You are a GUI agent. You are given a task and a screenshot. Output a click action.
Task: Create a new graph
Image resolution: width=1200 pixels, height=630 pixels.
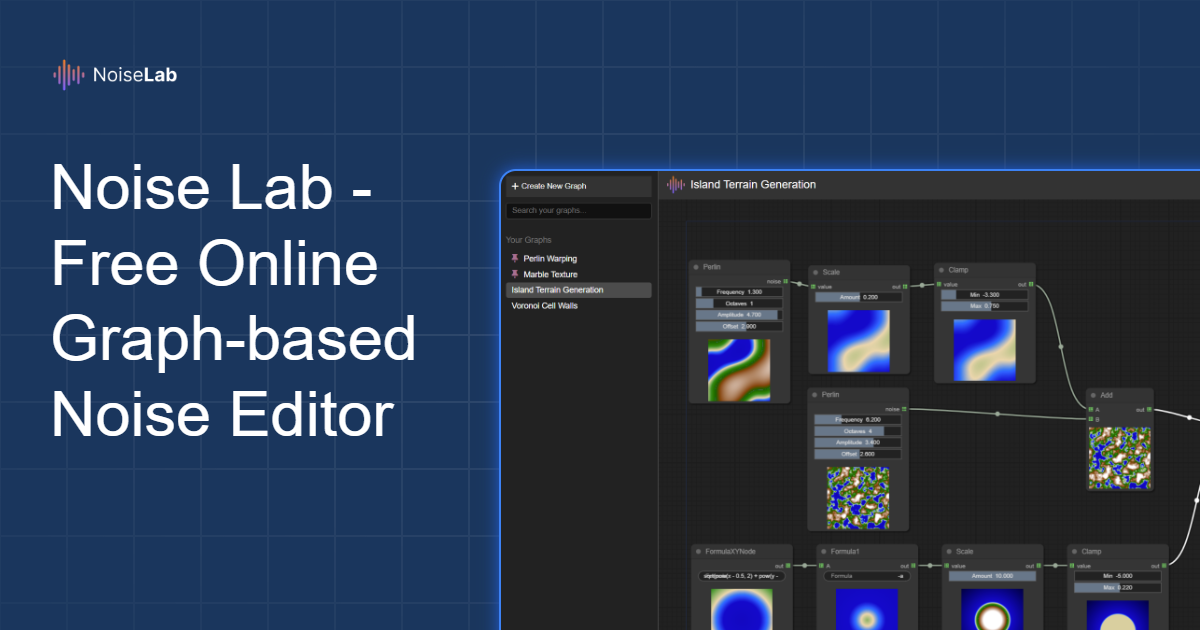tap(579, 186)
